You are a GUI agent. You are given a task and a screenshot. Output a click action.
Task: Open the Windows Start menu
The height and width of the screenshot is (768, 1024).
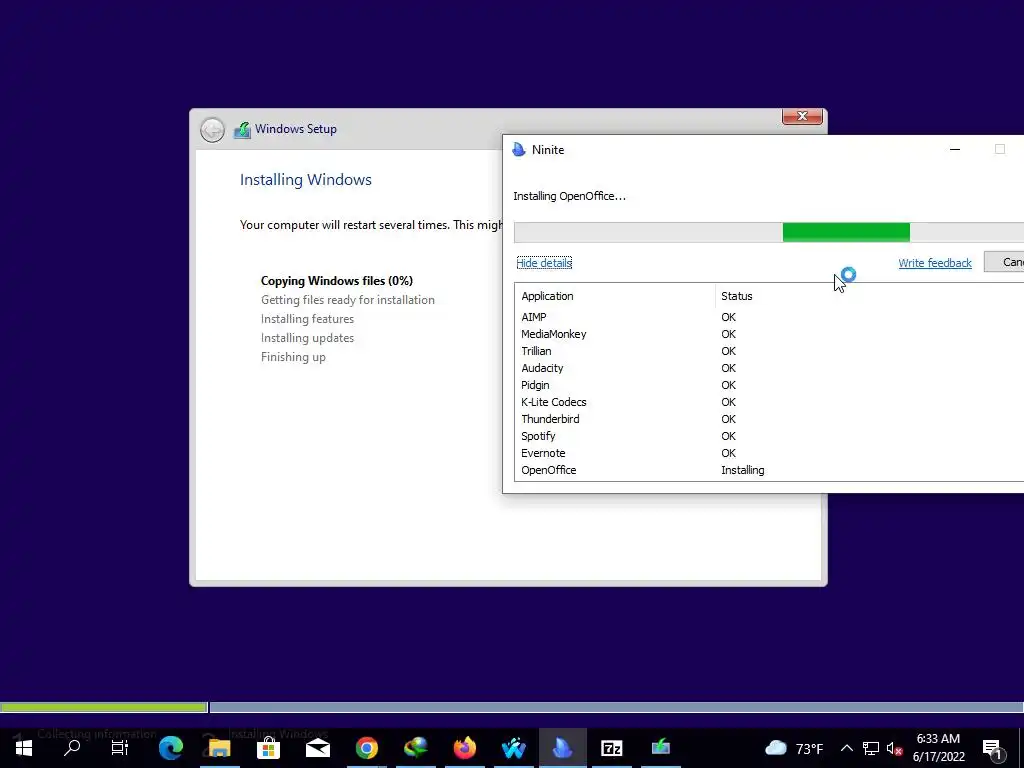(x=24, y=748)
